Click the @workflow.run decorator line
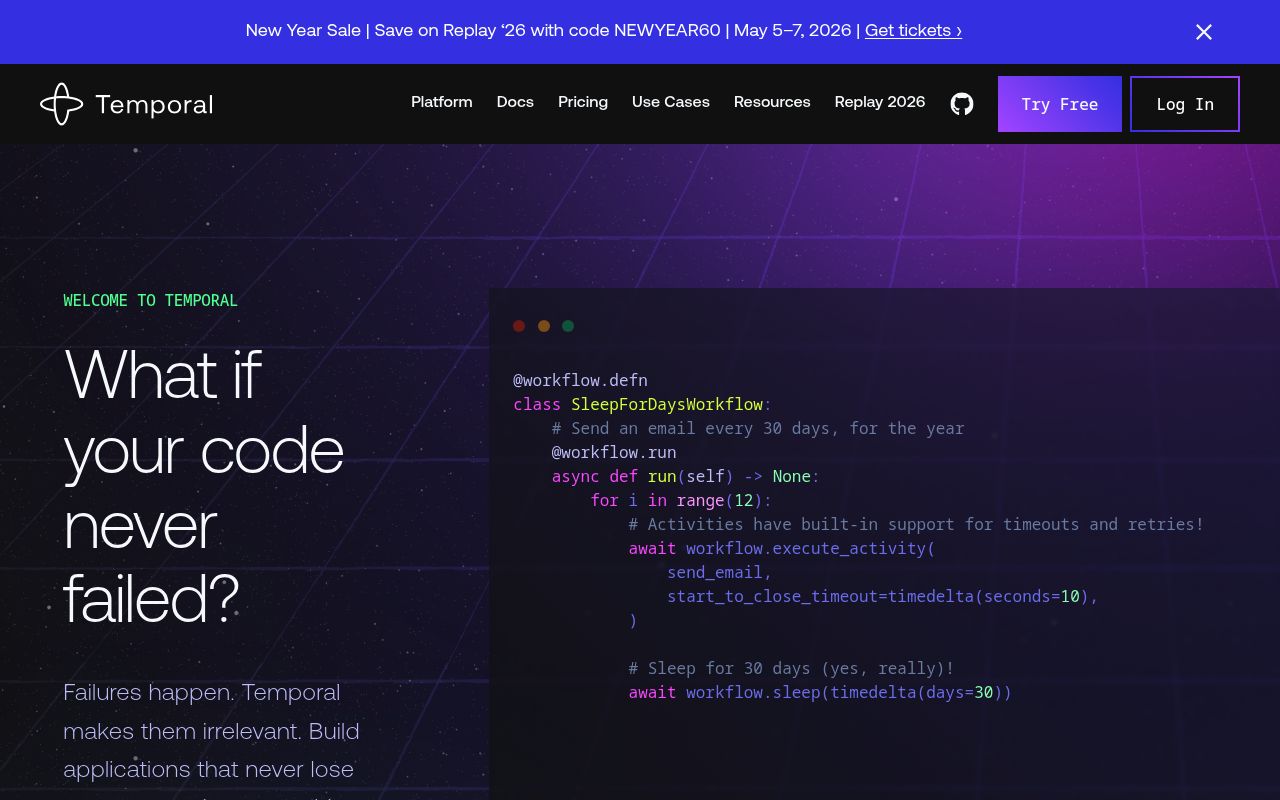The height and width of the screenshot is (800, 1280). pos(614,452)
